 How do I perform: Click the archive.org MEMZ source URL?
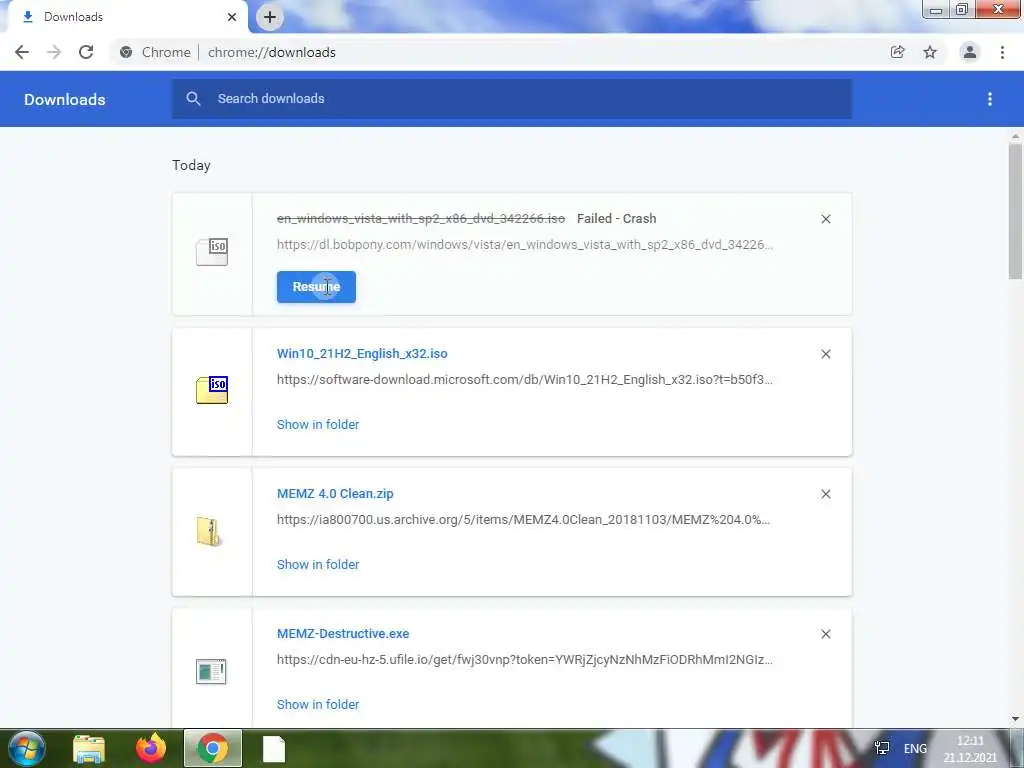pyautogui.click(x=523, y=520)
